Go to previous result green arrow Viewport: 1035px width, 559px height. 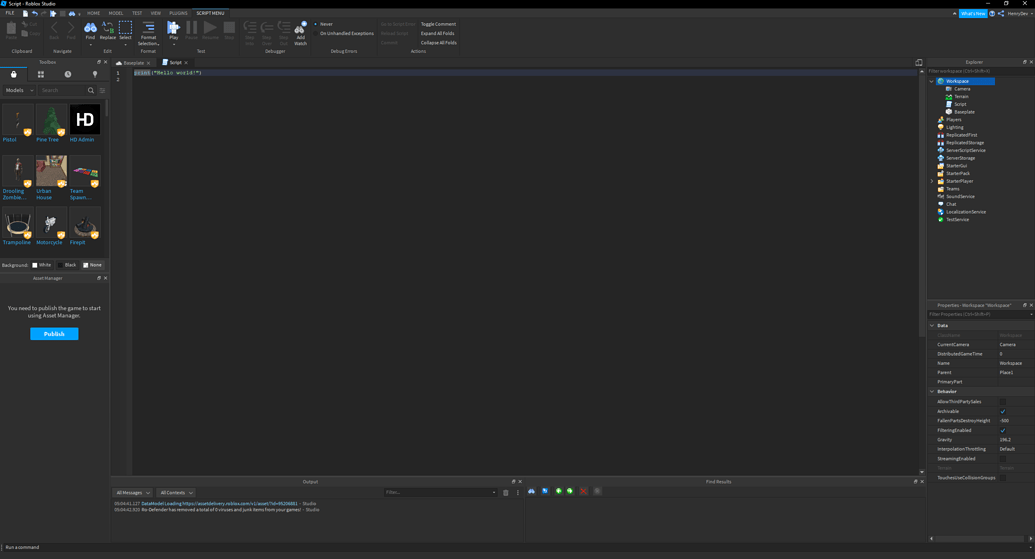coord(558,491)
